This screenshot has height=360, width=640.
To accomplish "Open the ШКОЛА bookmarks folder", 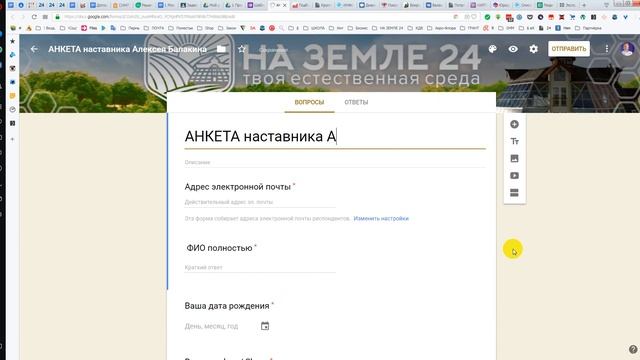I will 314,28.
